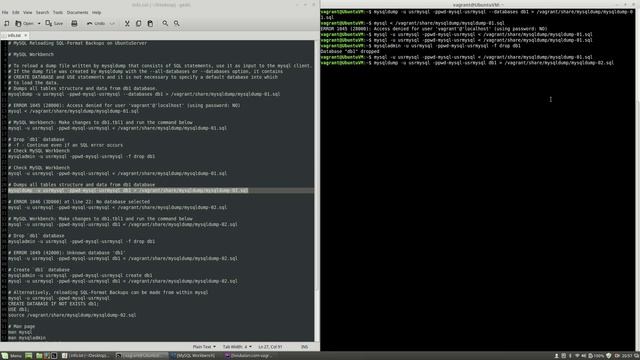Open the bluetooth icon in system tray
Viewport: 640px width, 360px height.
pyautogui.click(x=570, y=356)
